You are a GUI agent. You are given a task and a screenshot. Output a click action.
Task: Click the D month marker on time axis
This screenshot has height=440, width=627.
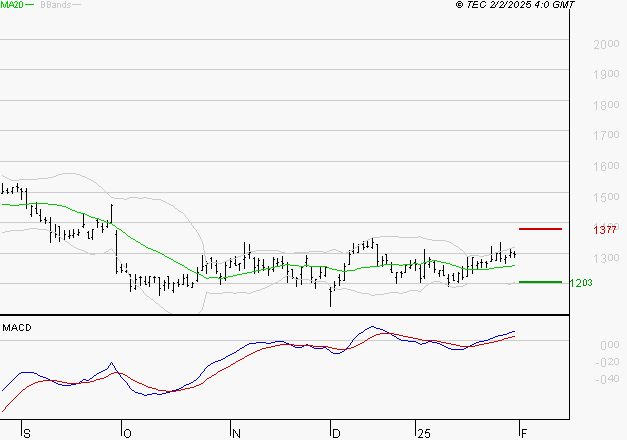click(x=336, y=434)
